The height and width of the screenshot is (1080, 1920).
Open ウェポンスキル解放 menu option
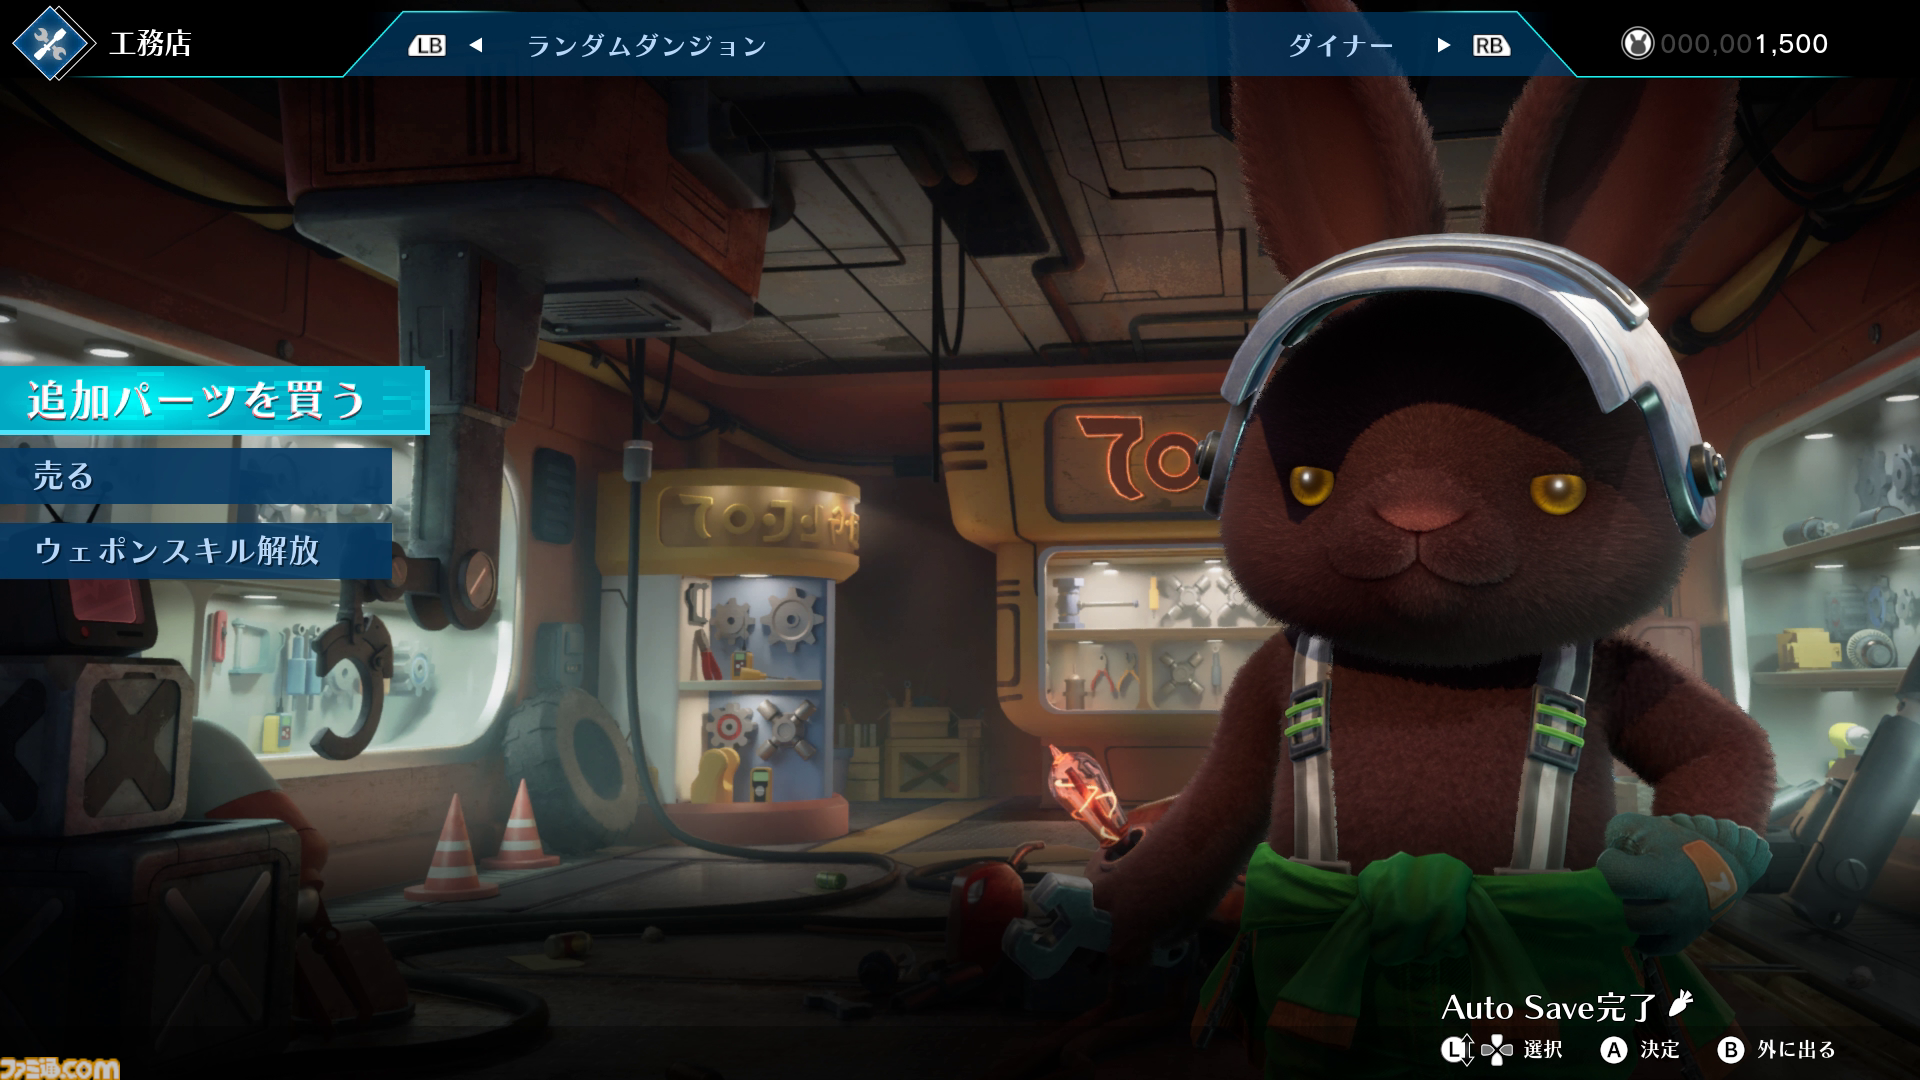(x=195, y=550)
